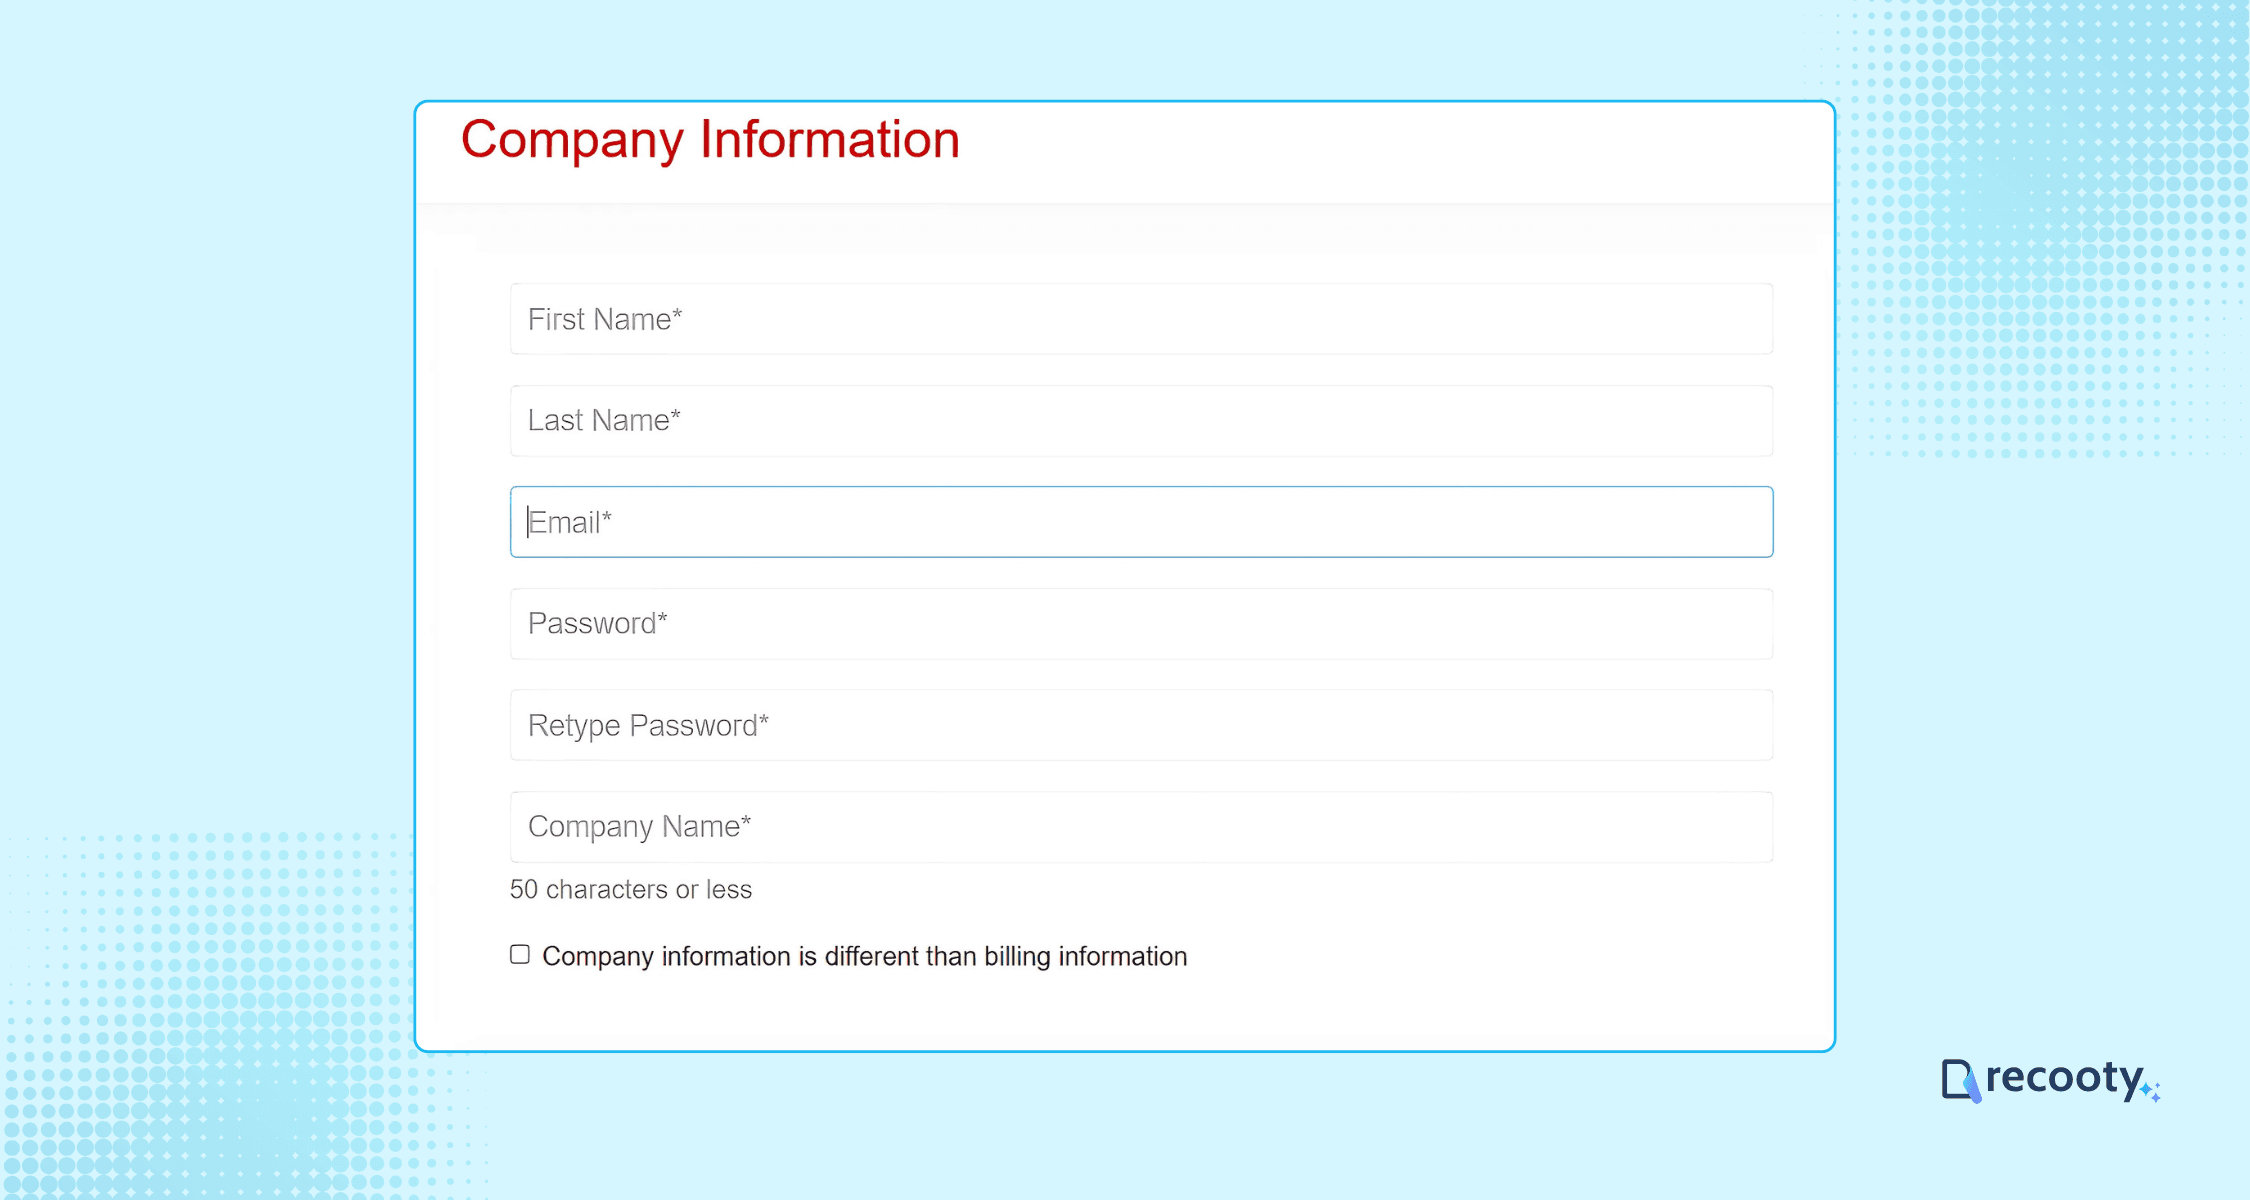Click the Password placeholder text
The image size is (2250, 1200).
click(597, 623)
